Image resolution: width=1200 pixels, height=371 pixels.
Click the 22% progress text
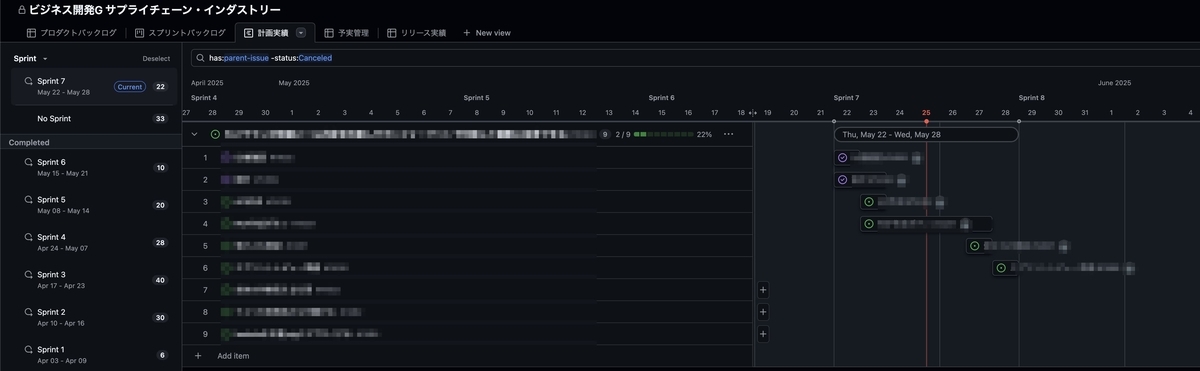pyautogui.click(x=704, y=134)
